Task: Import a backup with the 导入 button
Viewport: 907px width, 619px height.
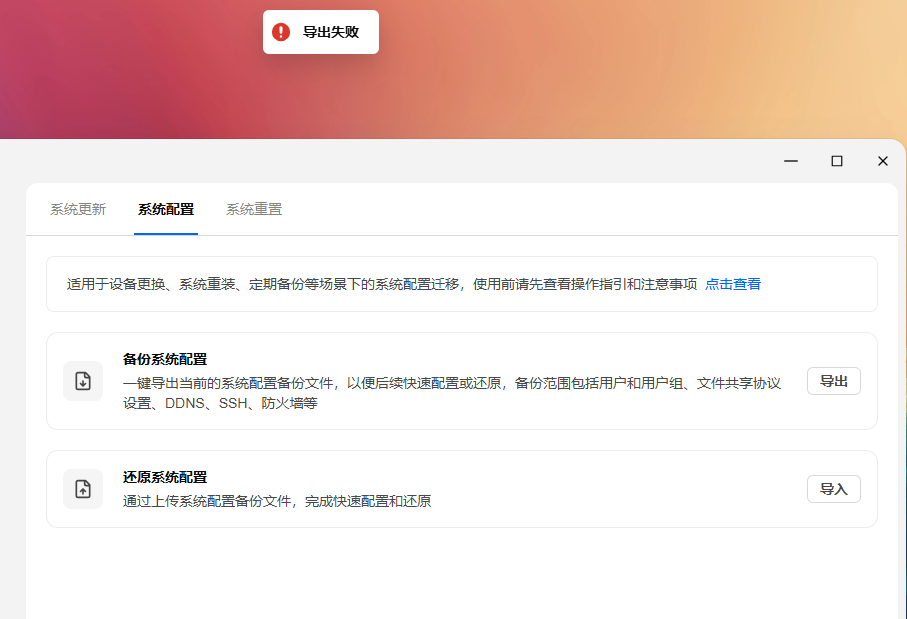Action: pyautogui.click(x=834, y=489)
